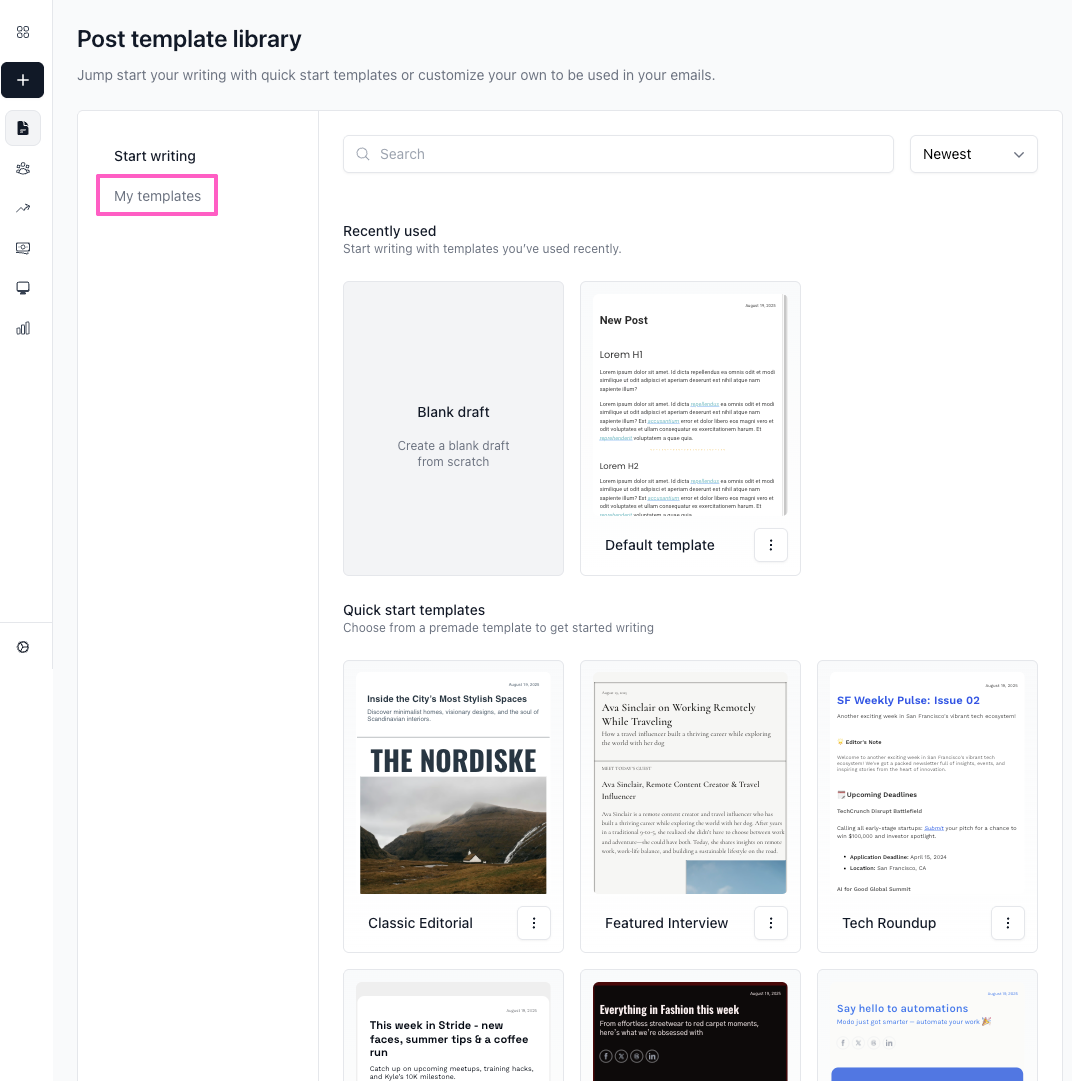Open the analytics bar chart icon
Viewport: 1072px width, 1081px height.
(x=23, y=328)
